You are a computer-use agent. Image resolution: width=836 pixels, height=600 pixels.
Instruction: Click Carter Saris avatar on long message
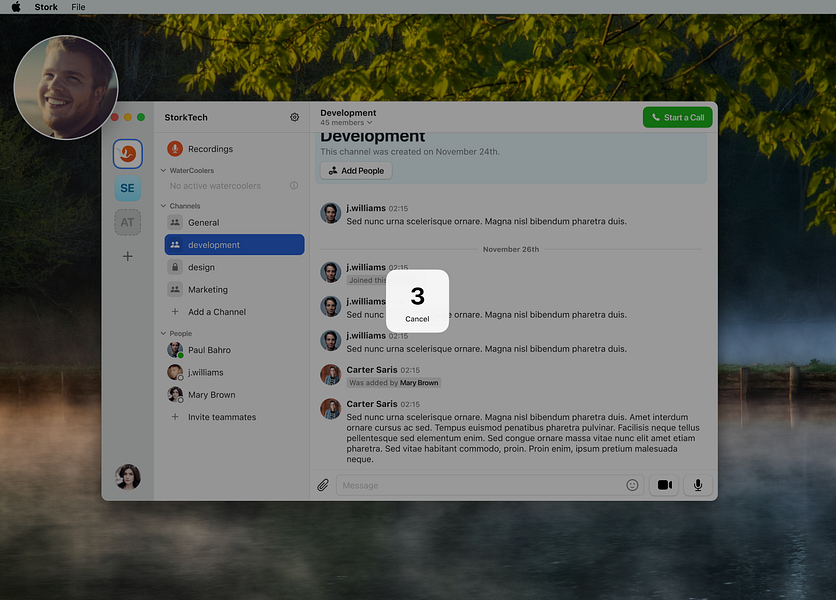click(331, 409)
